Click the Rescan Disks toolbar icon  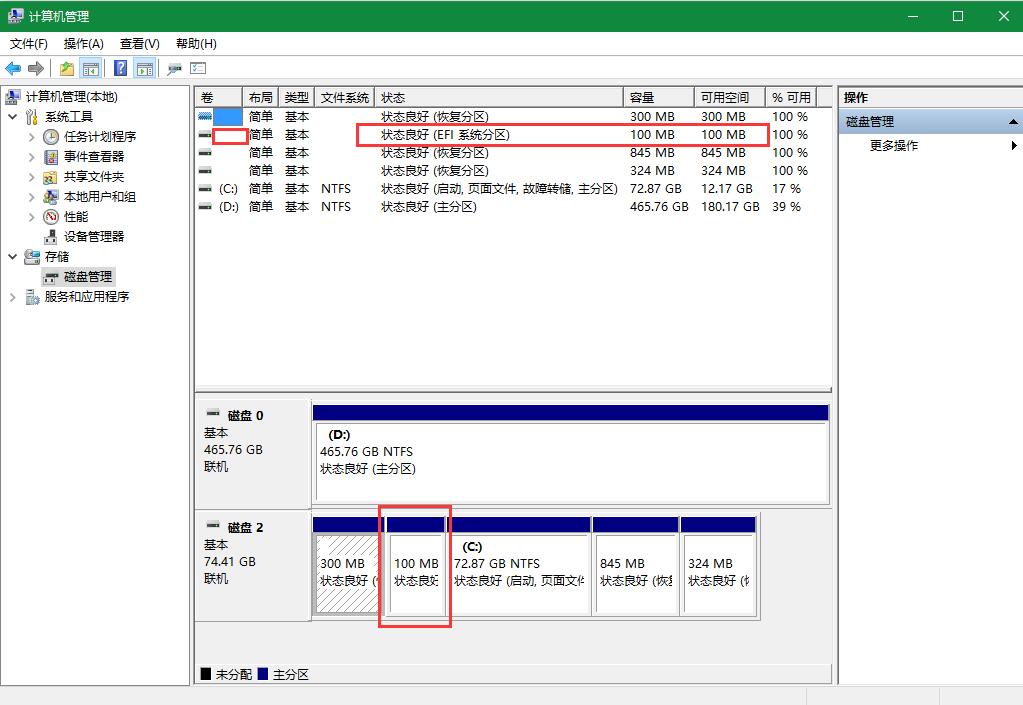(174, 69)
